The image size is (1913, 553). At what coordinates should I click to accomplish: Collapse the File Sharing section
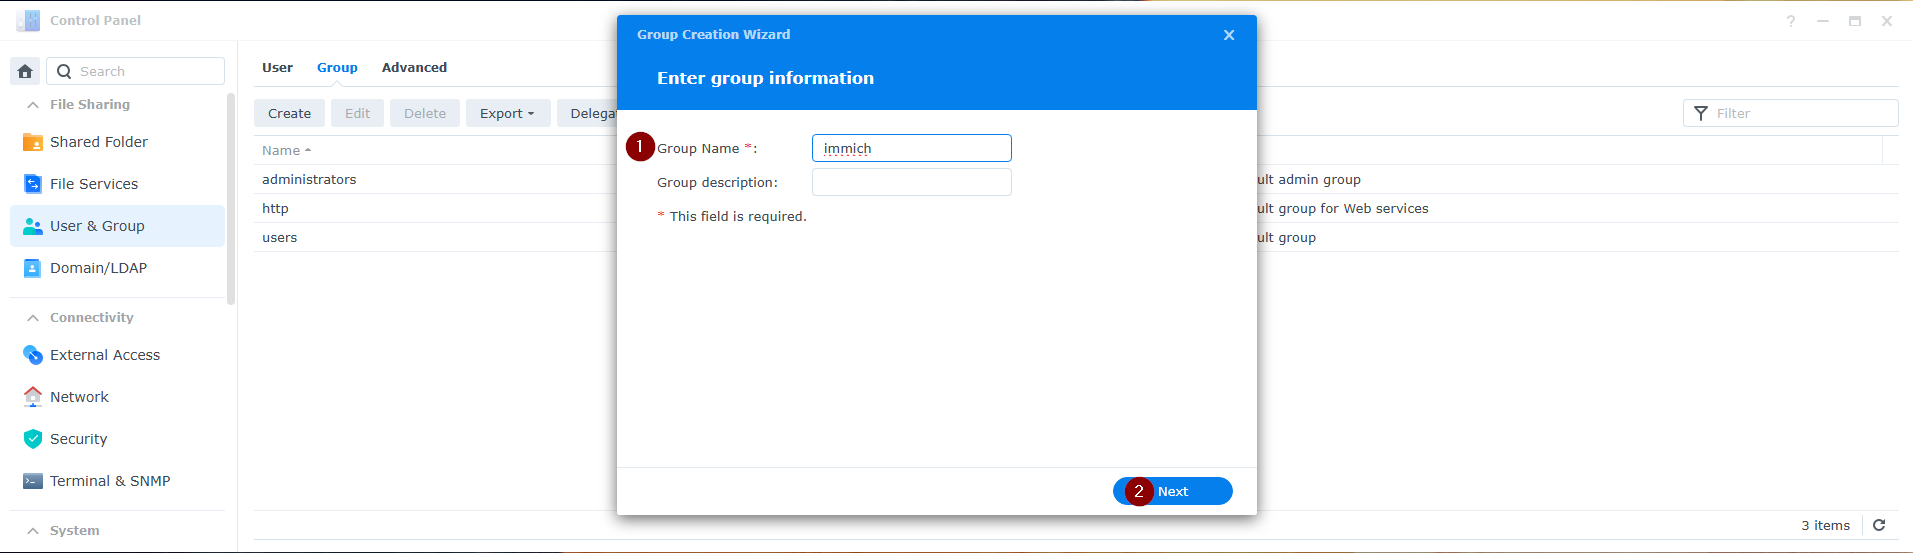[x=33, y=105]
